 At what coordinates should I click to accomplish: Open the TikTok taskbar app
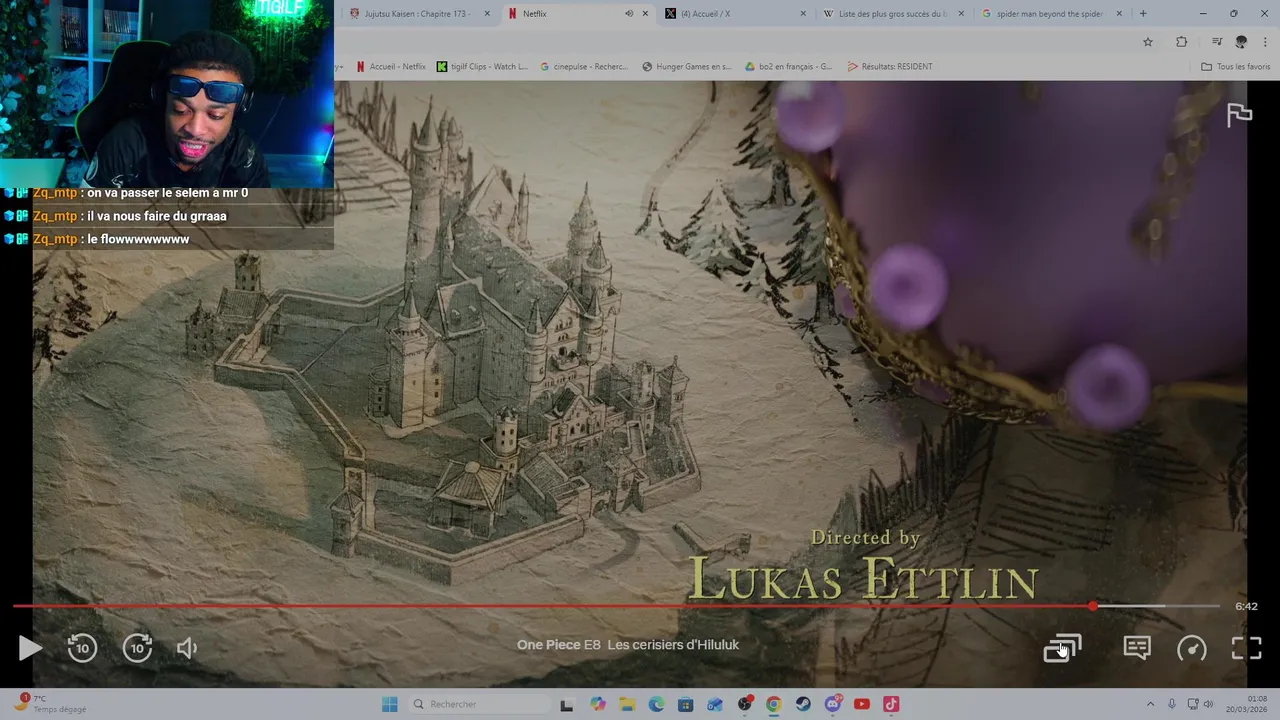coord(891,704)
